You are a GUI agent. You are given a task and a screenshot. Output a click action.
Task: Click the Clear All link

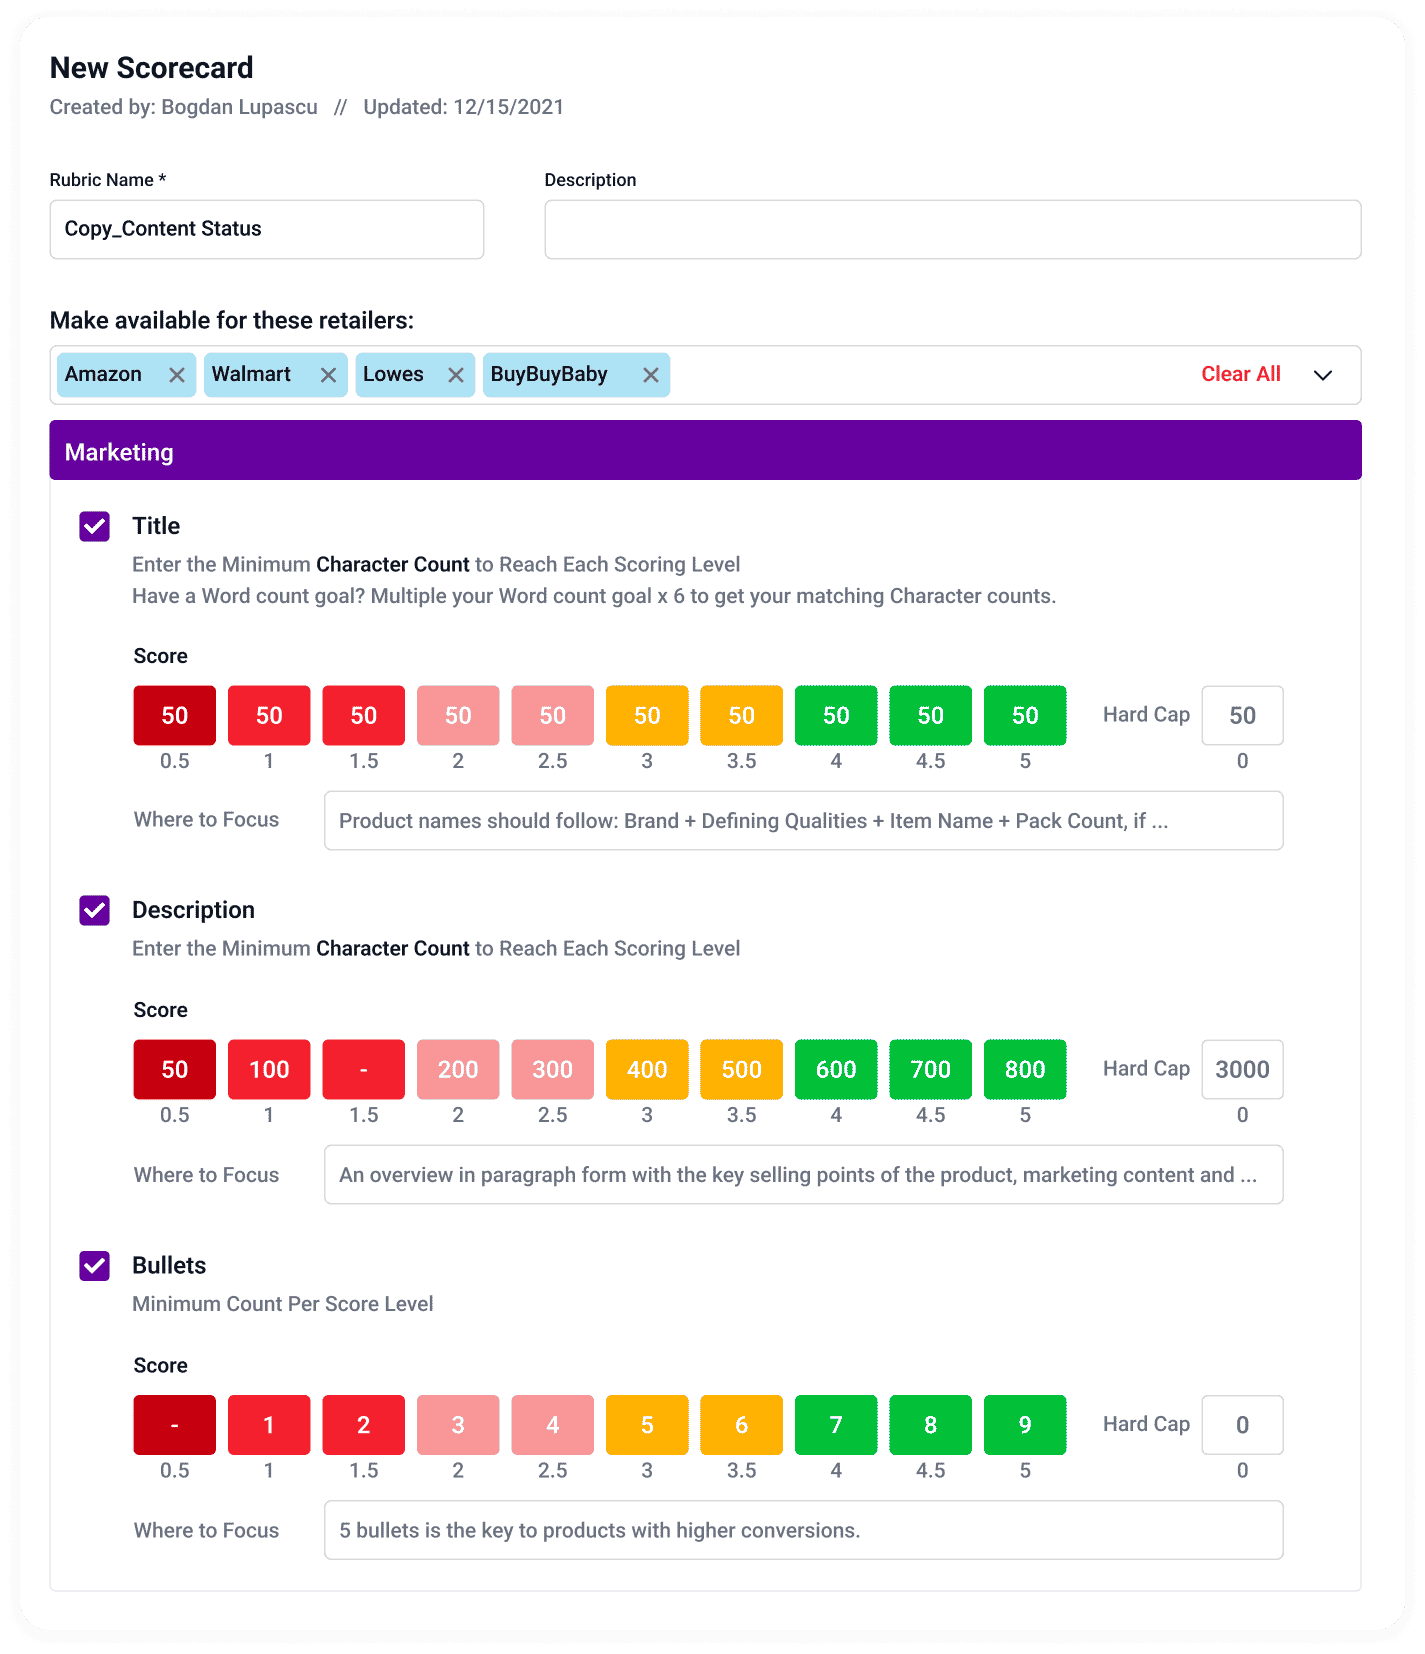point(1240,373)
